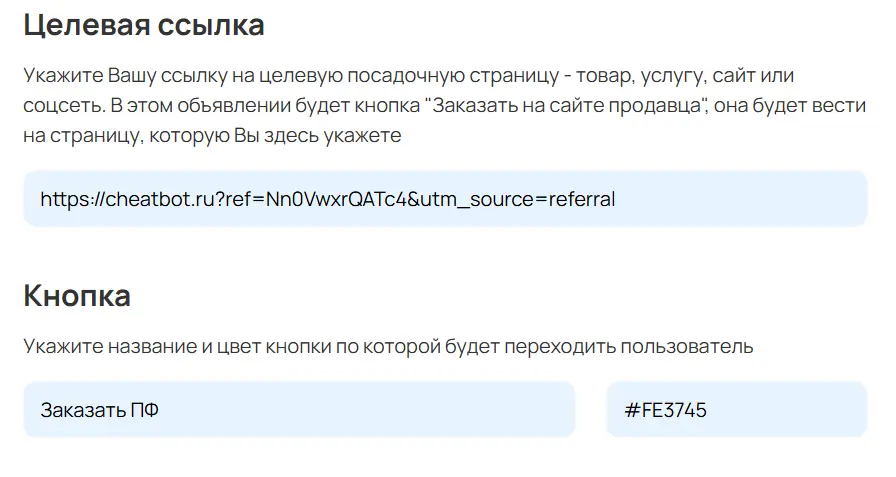Image resolution: width=896 pixels, height=477 pixels.
Task: Click the target link URL input field
Action: 445,199
